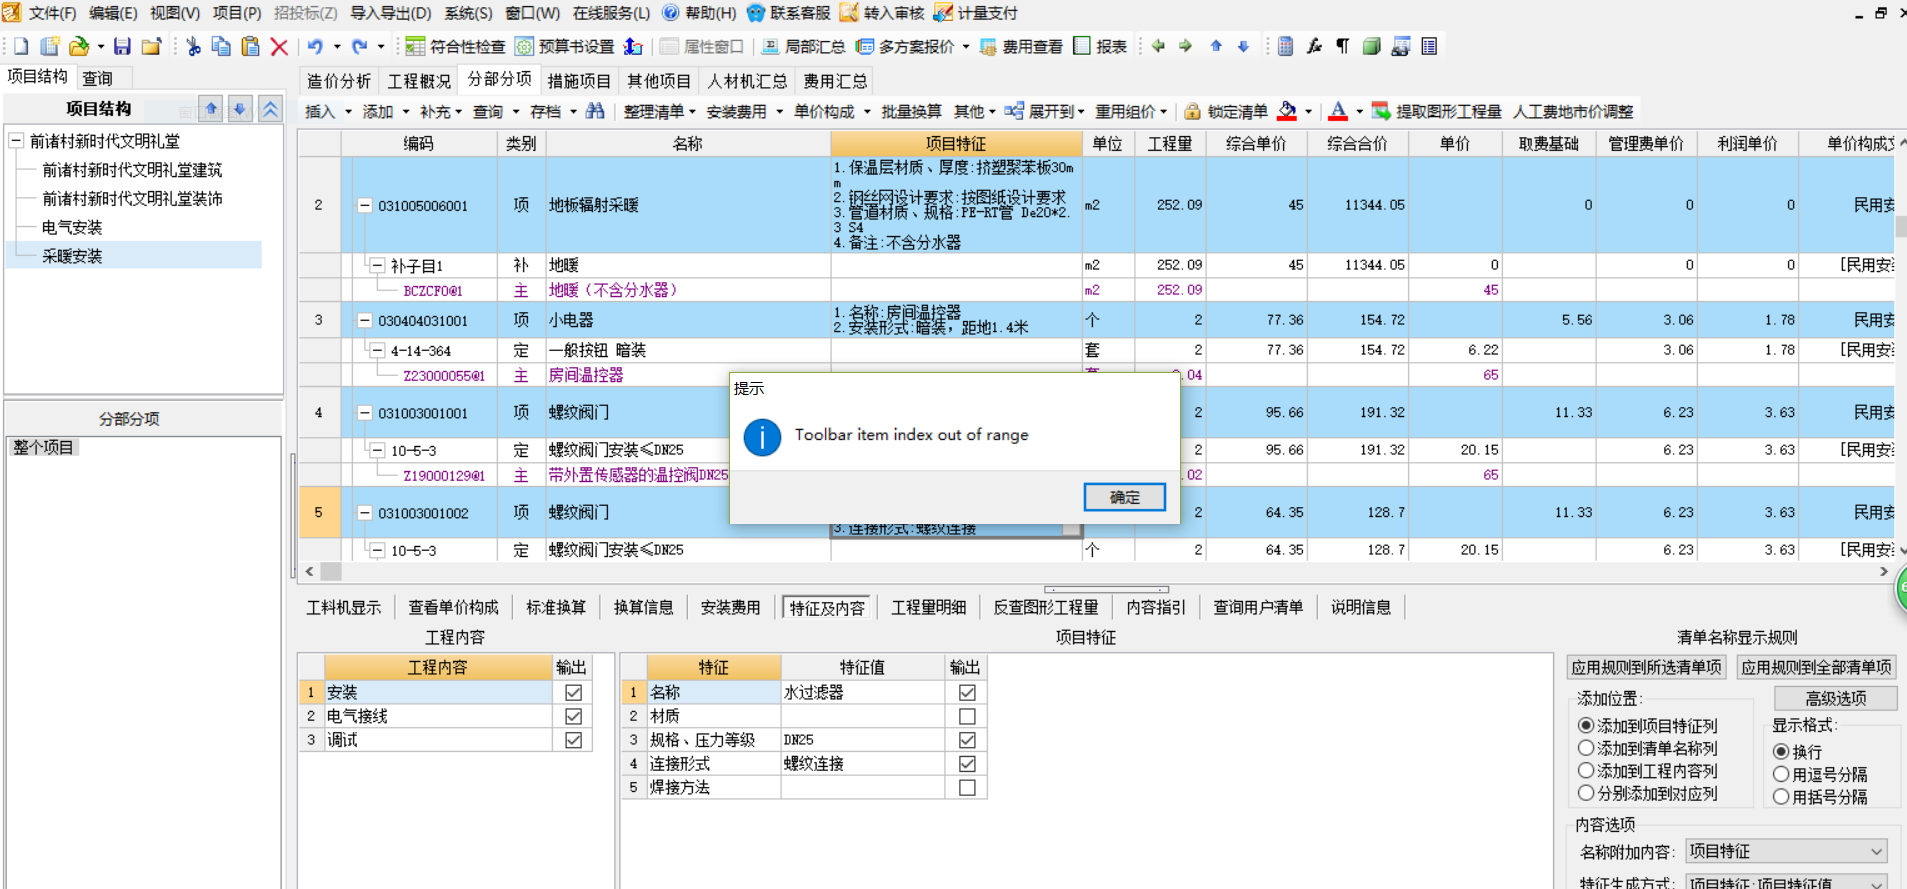Viewport: 1907px width, 889px height.
Task: Confirm dialog with 确定 button
Action: pyautogui.click(x=1124, y=497)
